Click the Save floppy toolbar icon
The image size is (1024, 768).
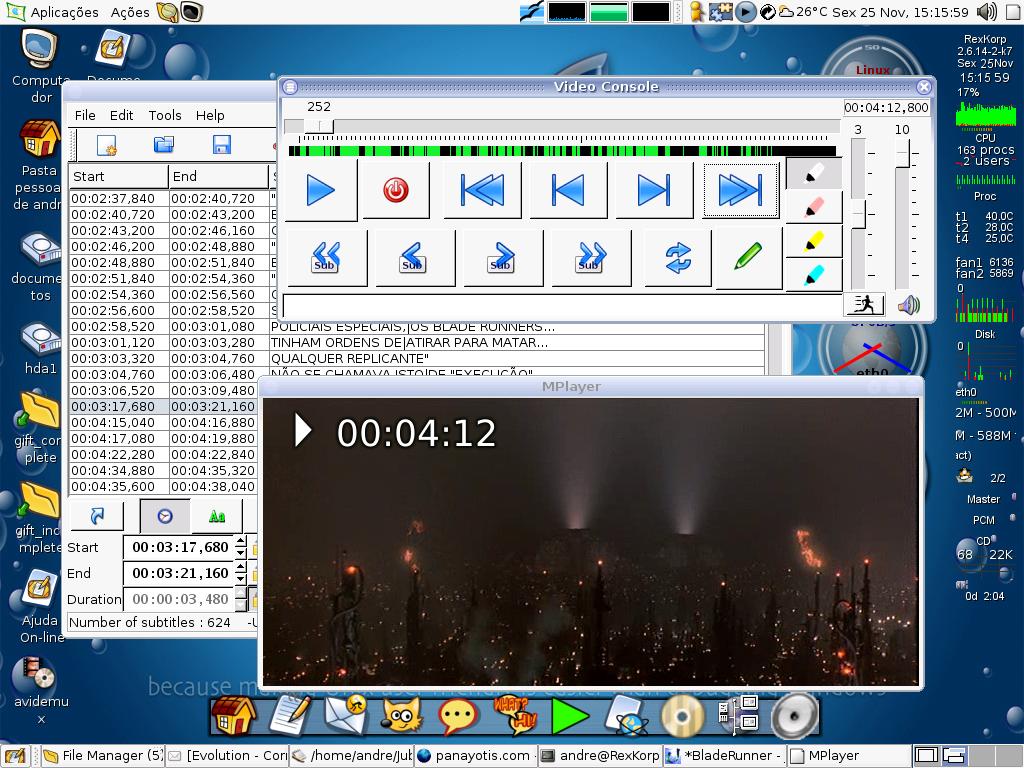point(222,144)
